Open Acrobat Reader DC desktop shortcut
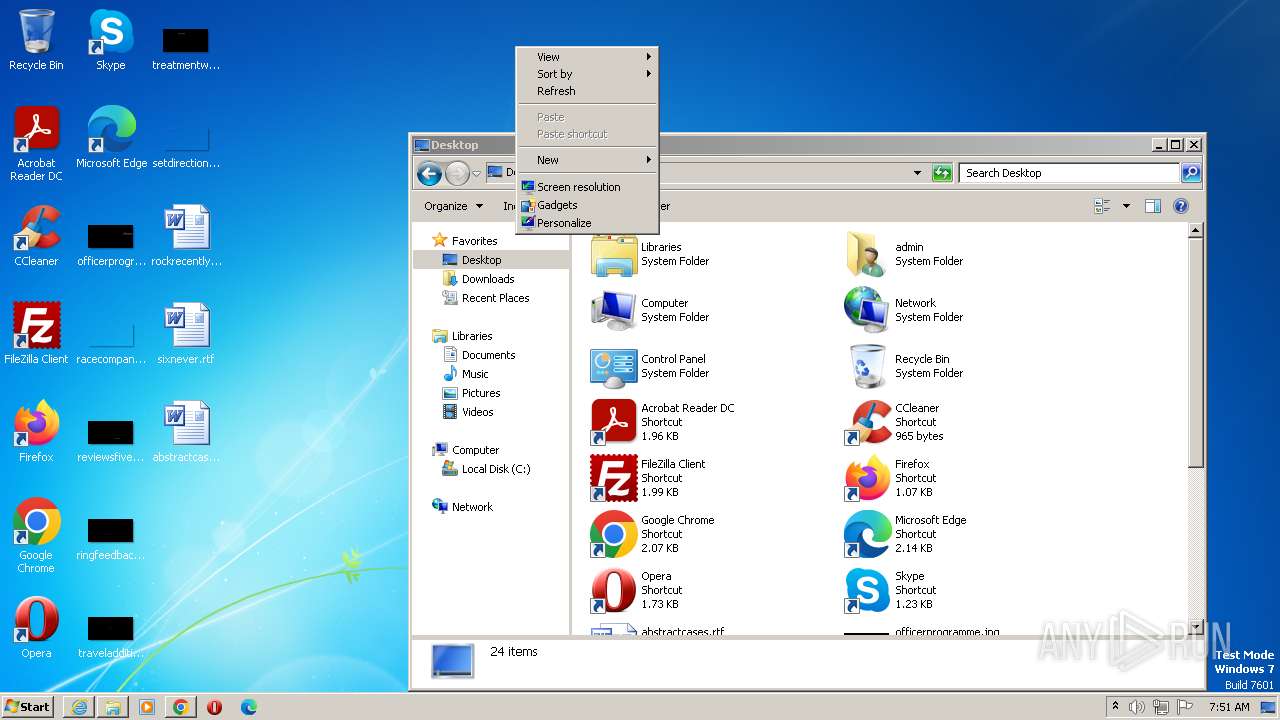Screen dimensions: 1280x720 coord(36,144)
